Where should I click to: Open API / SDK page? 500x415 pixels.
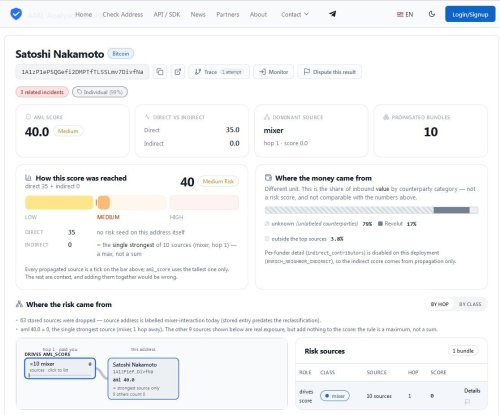pos(167,14)
